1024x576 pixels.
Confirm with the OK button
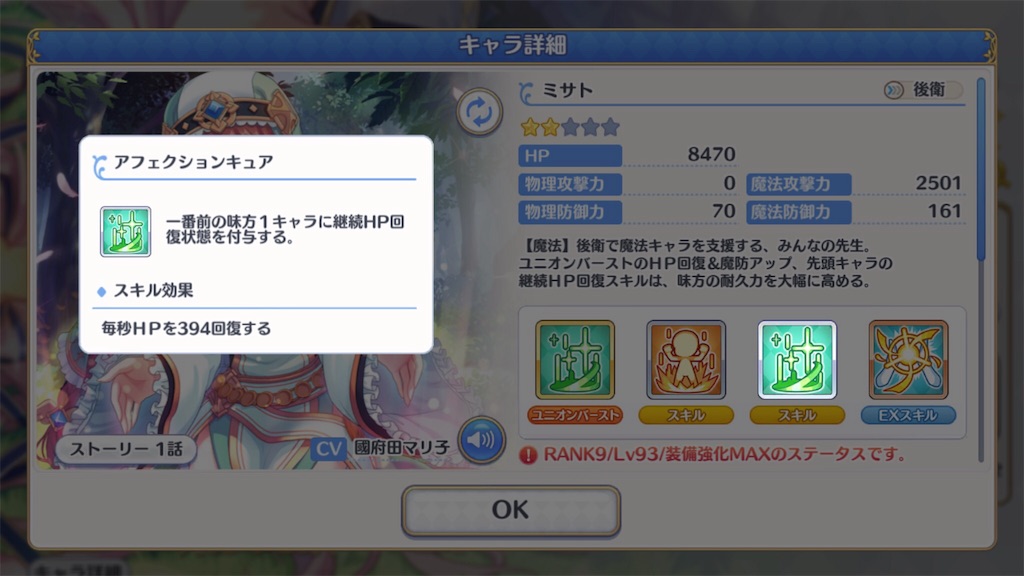[x=511, y=510]
